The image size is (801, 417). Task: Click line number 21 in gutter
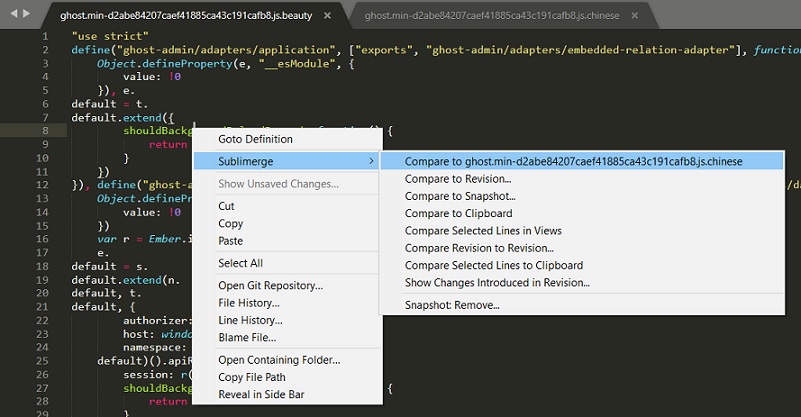[43, 307]
